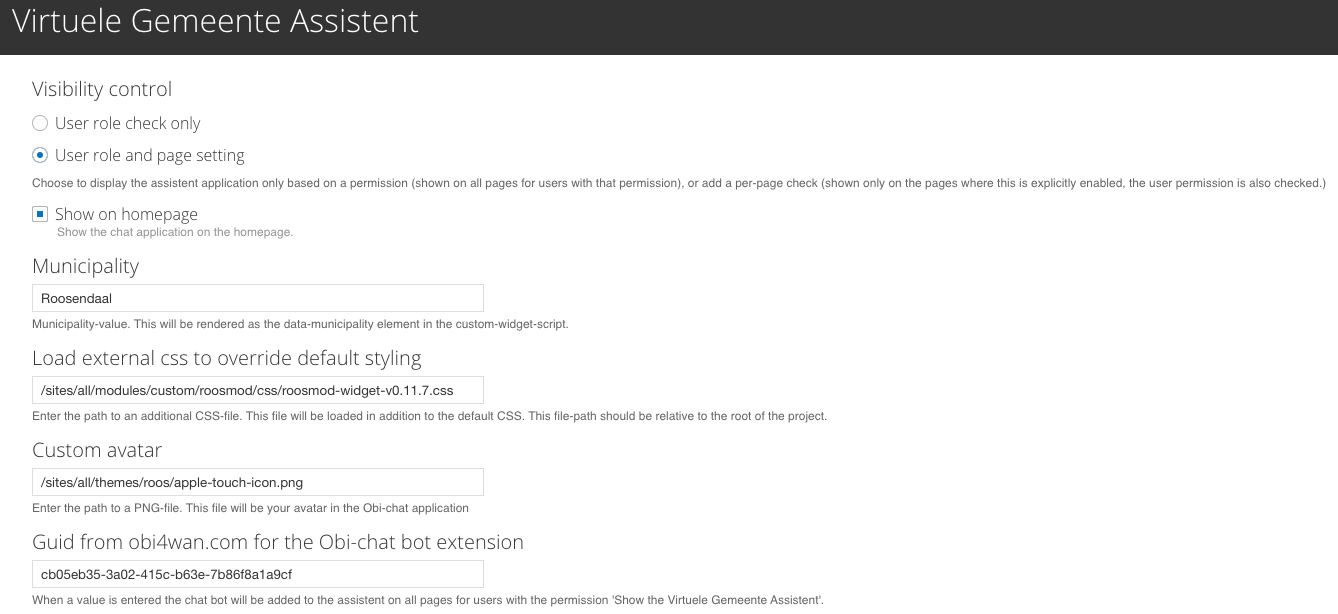Click the "Load external css" field label
The width and height of the screenshot is (1338, 614).
coord(226,358)
